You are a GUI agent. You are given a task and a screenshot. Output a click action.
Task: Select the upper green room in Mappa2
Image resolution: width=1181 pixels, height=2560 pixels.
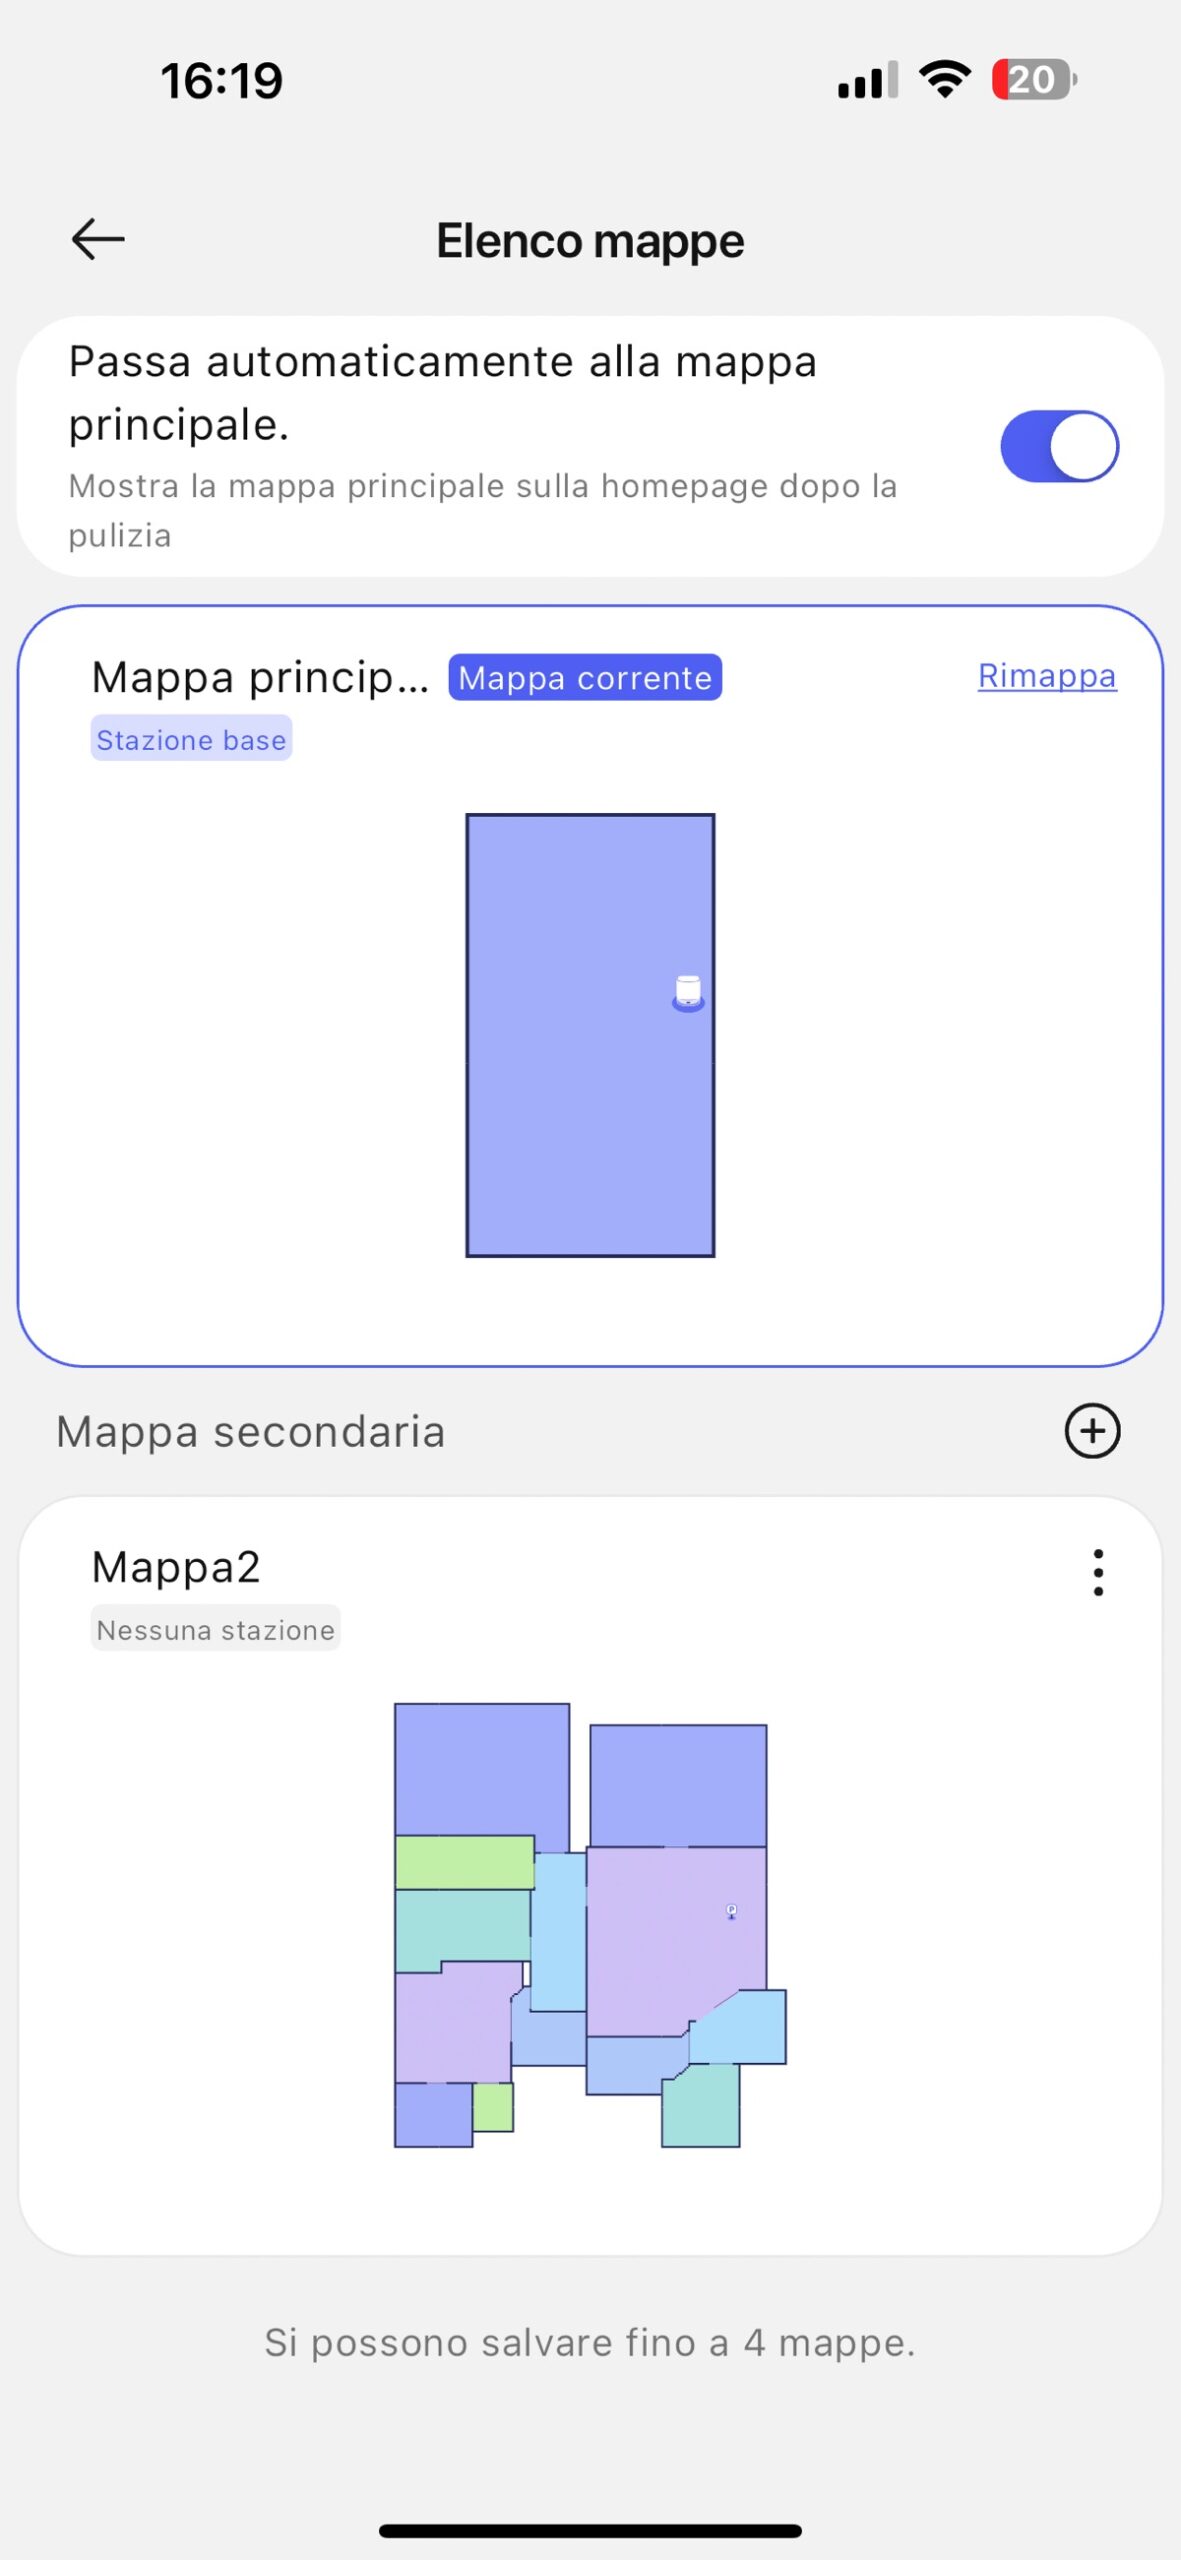tap(464, 1862)
